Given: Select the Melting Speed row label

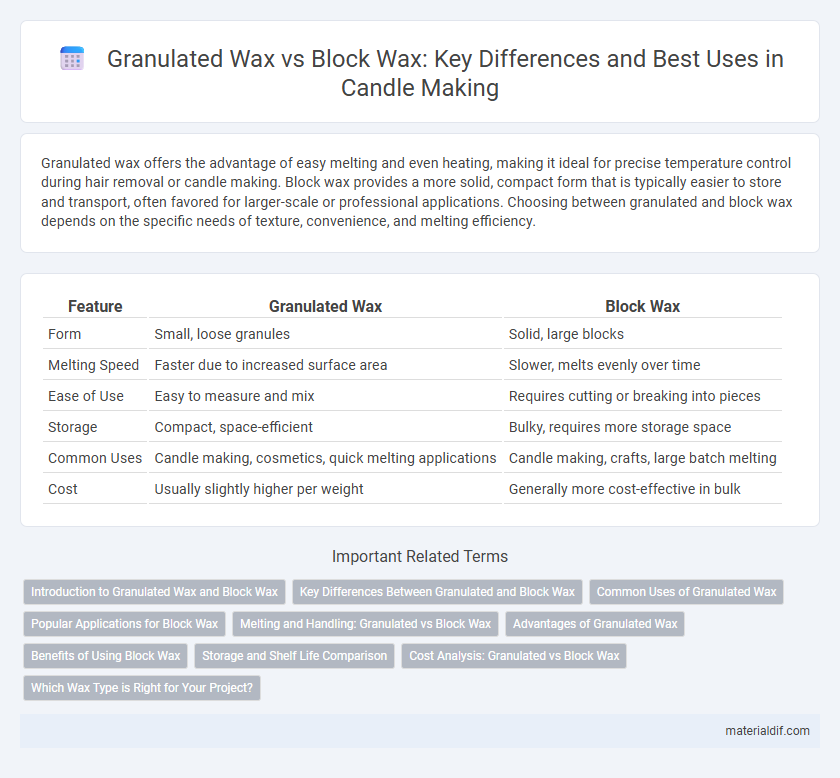Looking at the screenshot, I should [x=93, y=365].
